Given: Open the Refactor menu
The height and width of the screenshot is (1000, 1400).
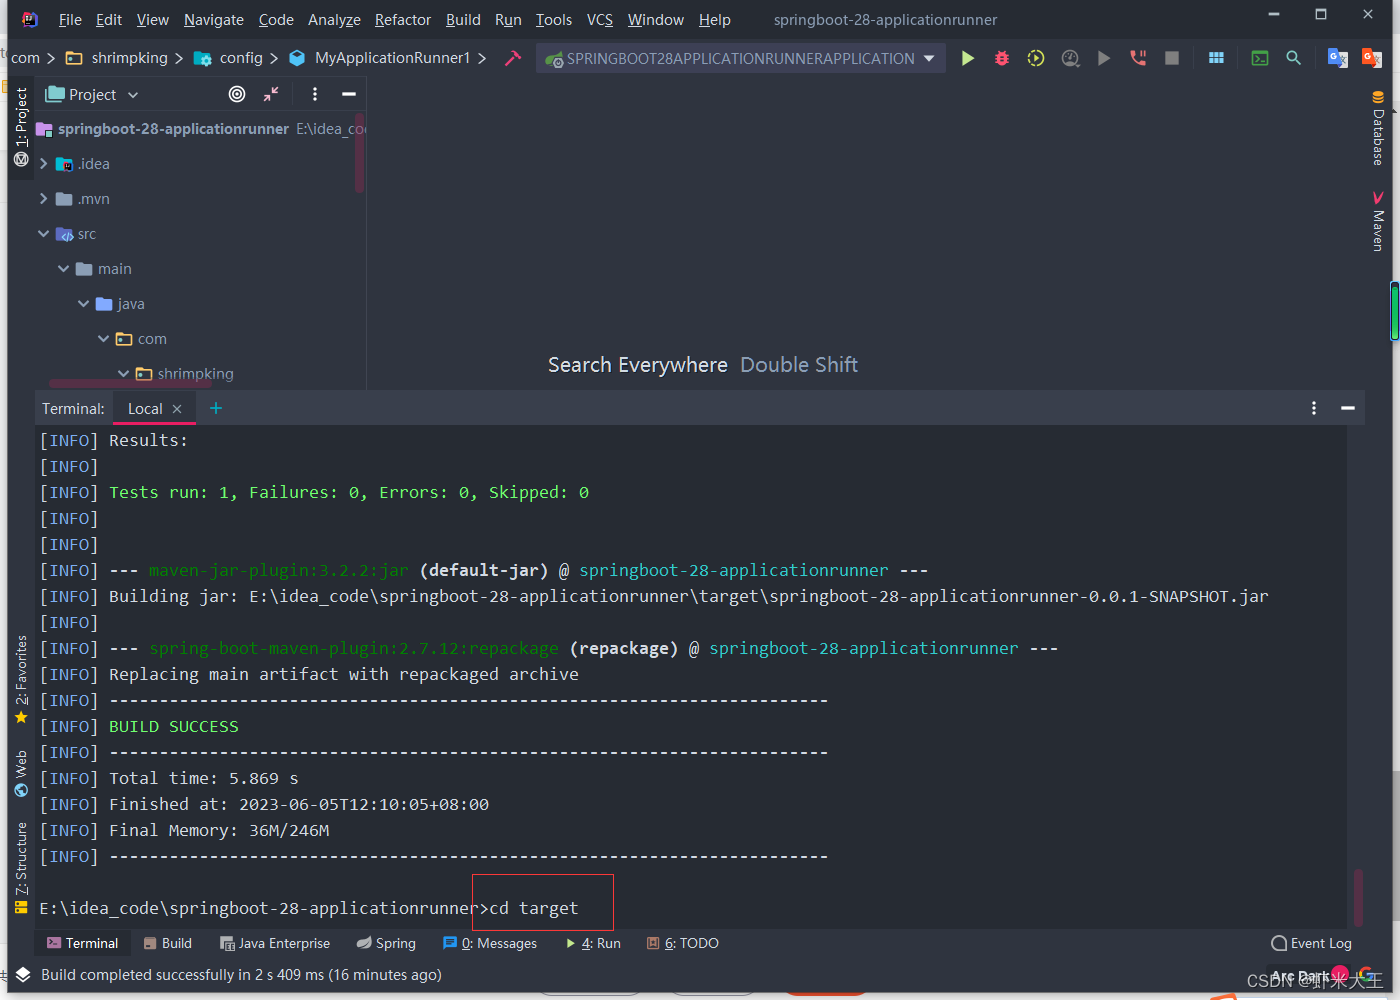Looking at the screenshot, I should (x=402, y=19).
